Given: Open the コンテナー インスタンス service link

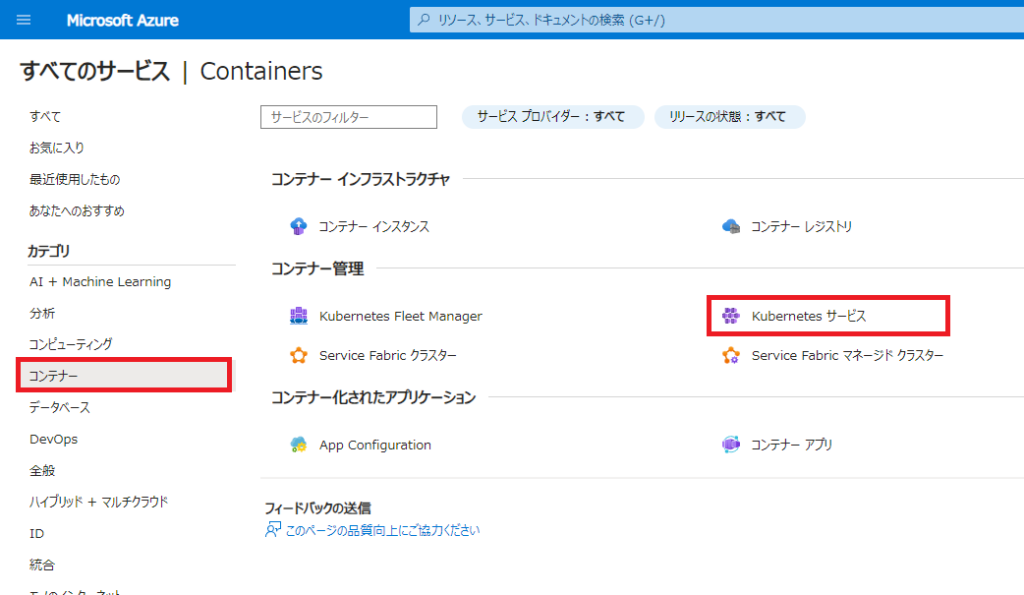Looking at the screenshot, I should click(x=374, y=227).
